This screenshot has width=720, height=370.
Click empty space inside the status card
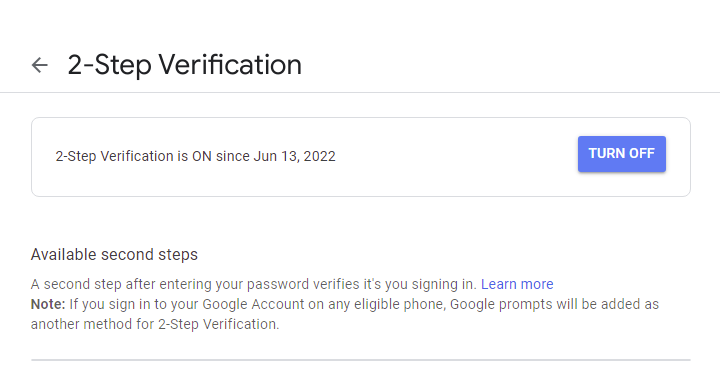[x=455, y=157]
